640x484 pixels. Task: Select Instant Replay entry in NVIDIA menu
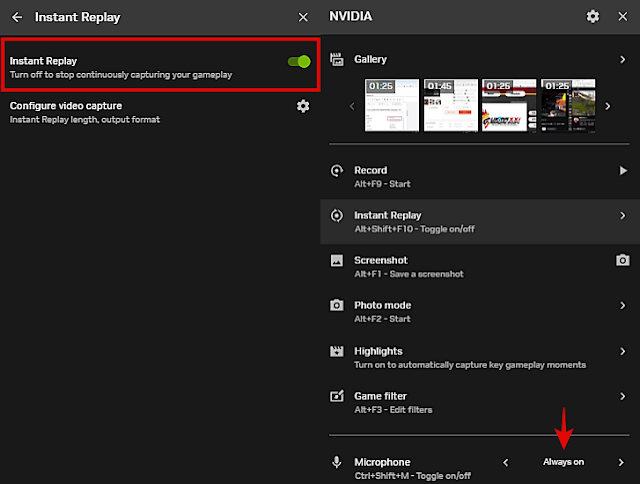pos(480,222)
